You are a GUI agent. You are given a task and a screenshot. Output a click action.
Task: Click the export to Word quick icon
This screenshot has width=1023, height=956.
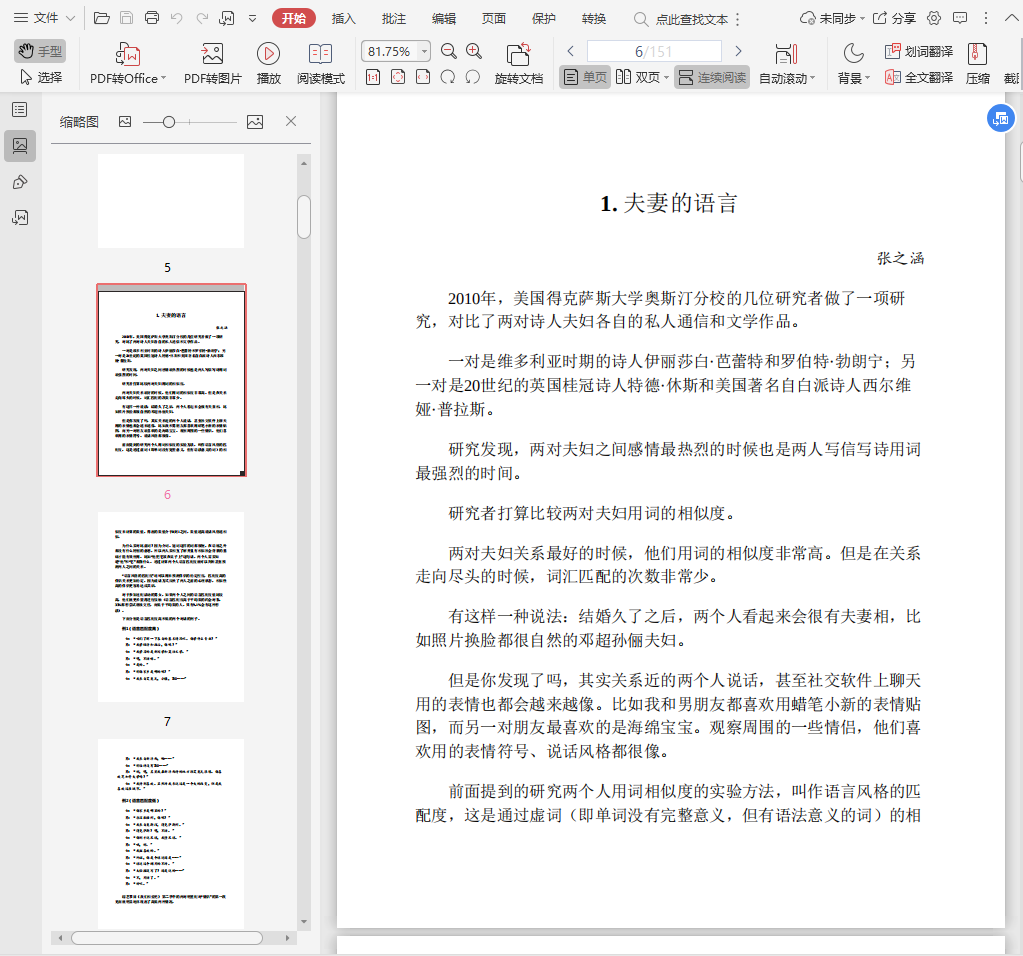pyautogui.click(x=227, y=18)
